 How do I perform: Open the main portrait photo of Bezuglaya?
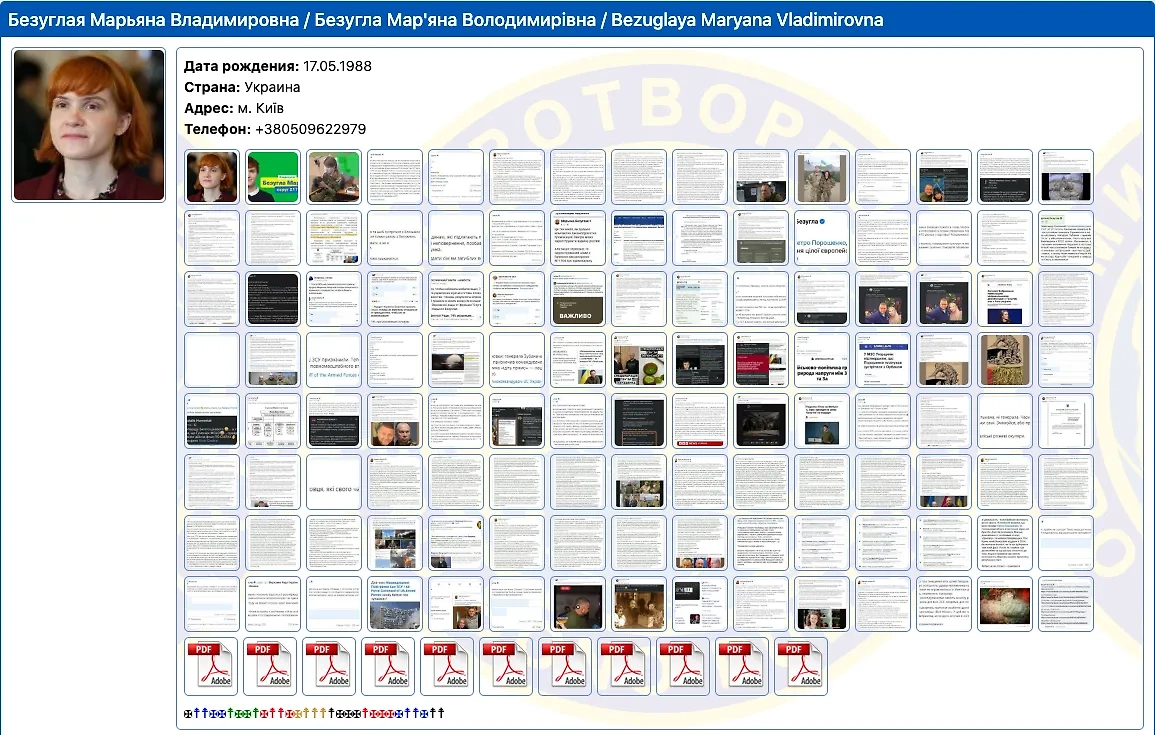88,124
